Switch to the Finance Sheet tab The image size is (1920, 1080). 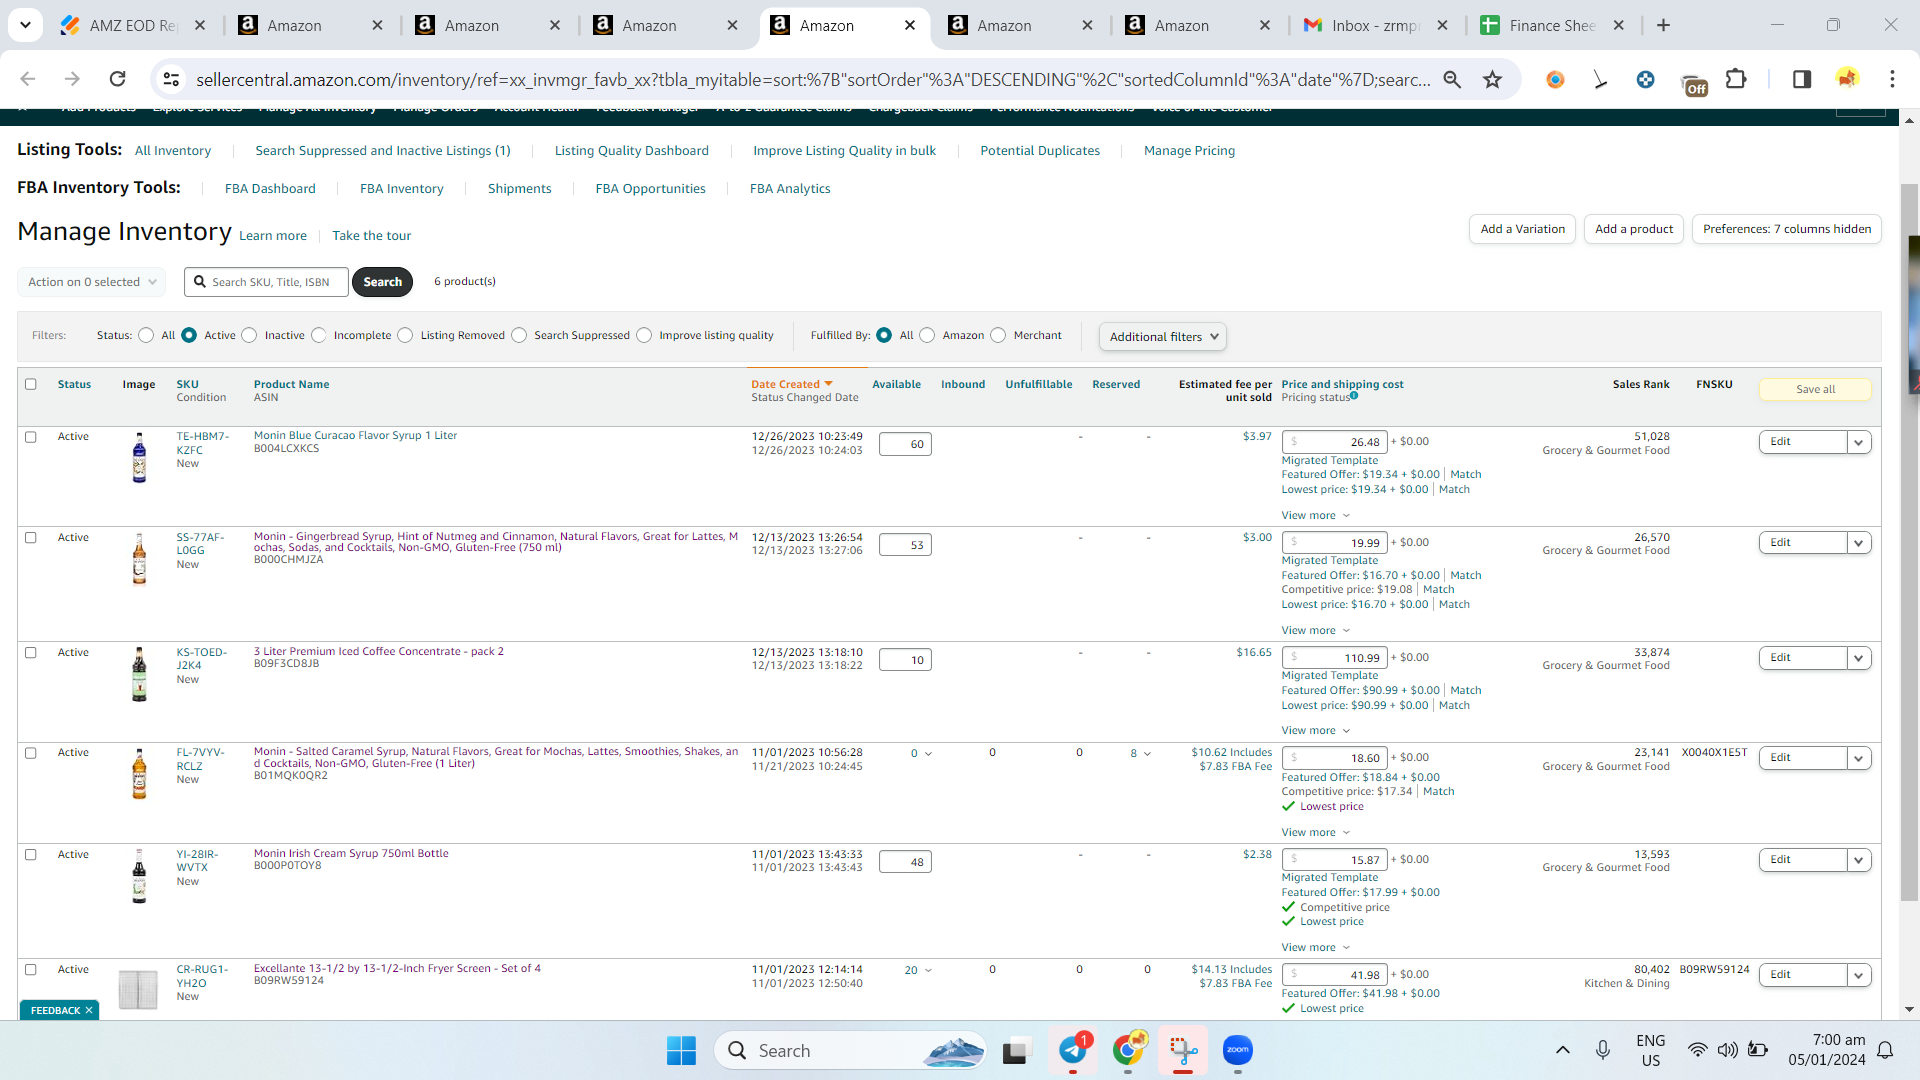click(x=1553, y=25)
